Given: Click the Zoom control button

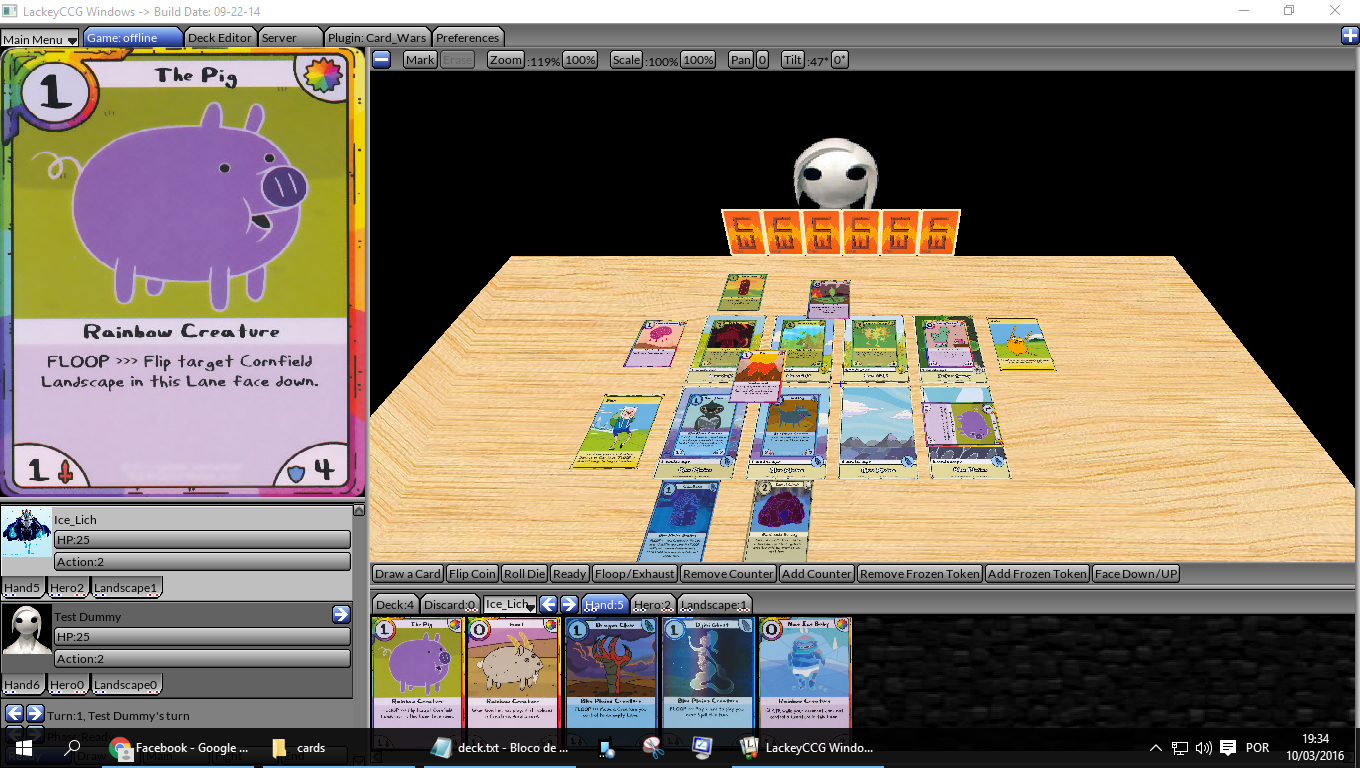Looking at the screenshot, I should click(x=506, y=59).
